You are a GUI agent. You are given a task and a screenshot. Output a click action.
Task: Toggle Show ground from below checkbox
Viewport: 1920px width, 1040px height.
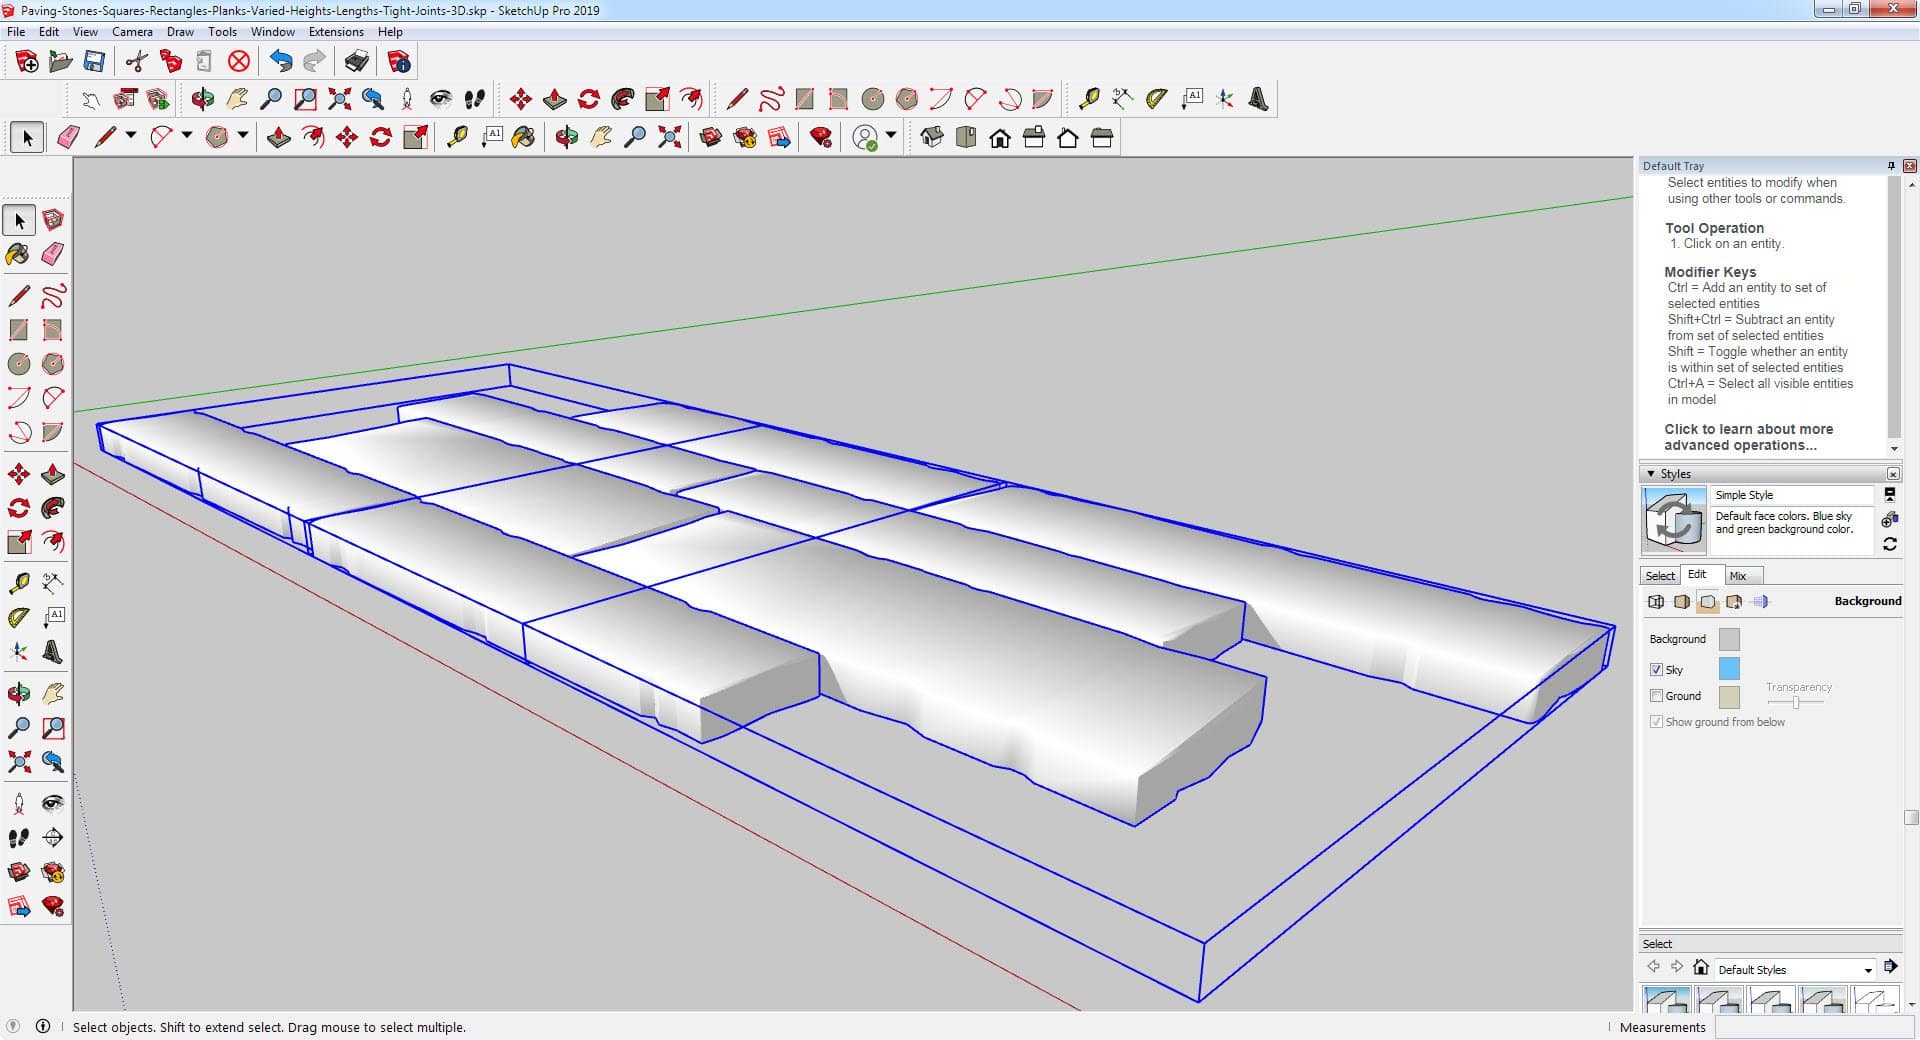tap(1656, 722)
